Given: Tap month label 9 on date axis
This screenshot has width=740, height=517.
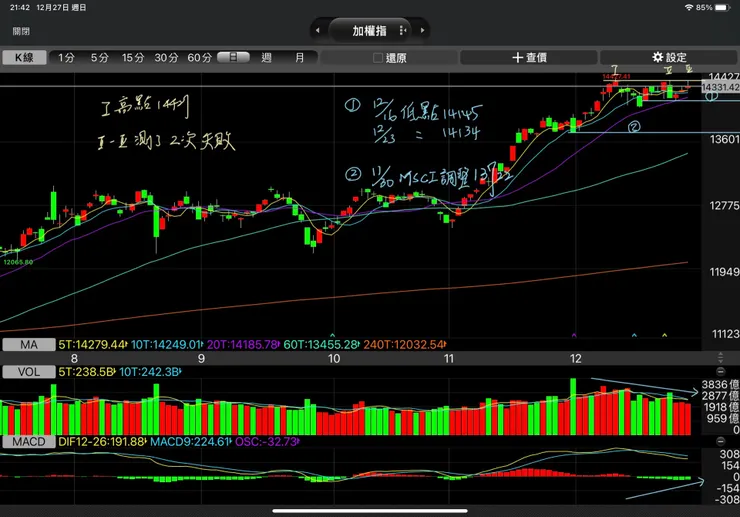Looking at the screenshot, I should [x=202, y=359].
